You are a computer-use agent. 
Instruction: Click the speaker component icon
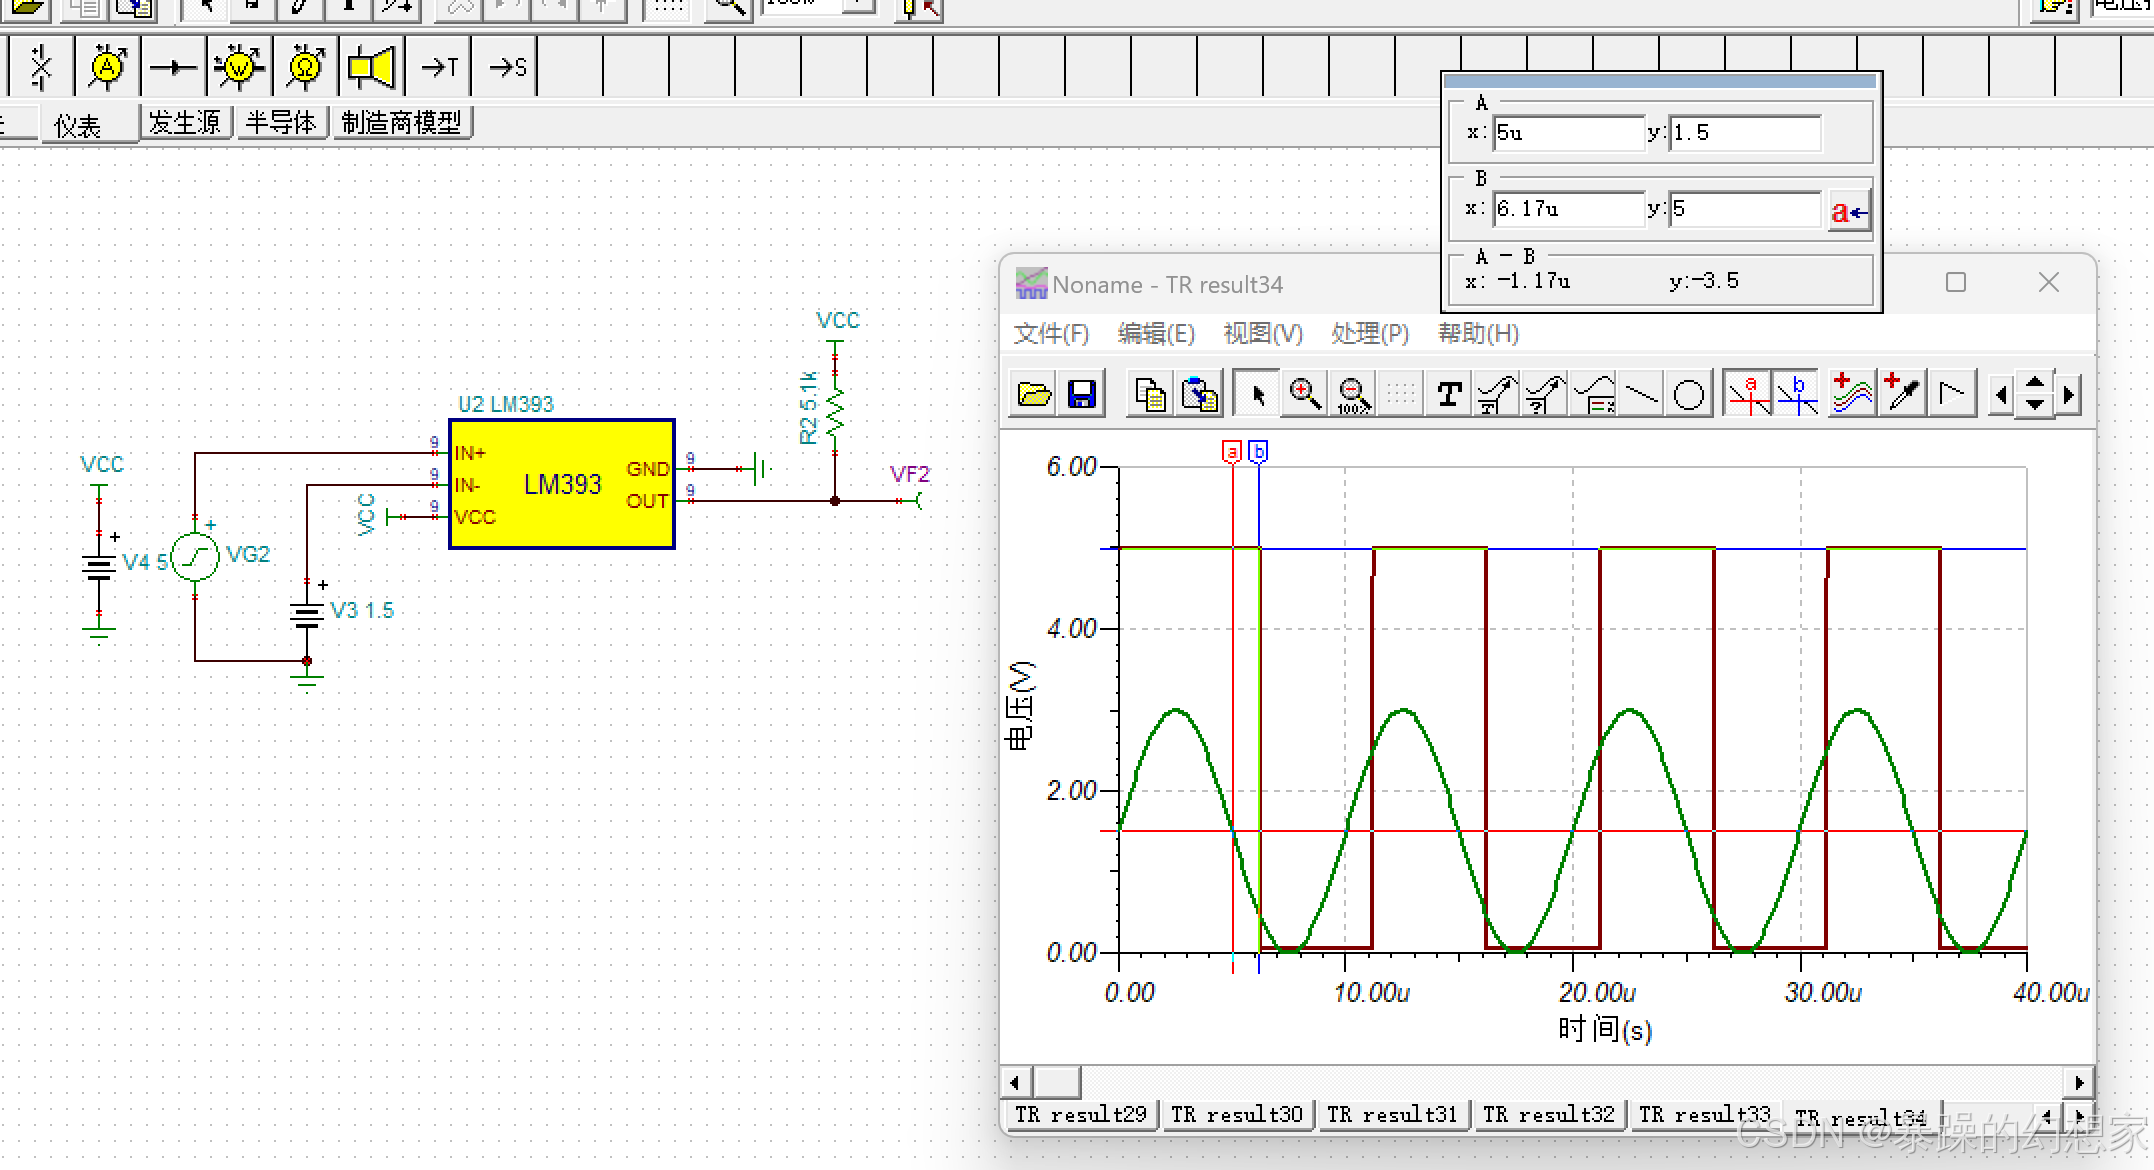pyautogui.click(x=371, y=67)
